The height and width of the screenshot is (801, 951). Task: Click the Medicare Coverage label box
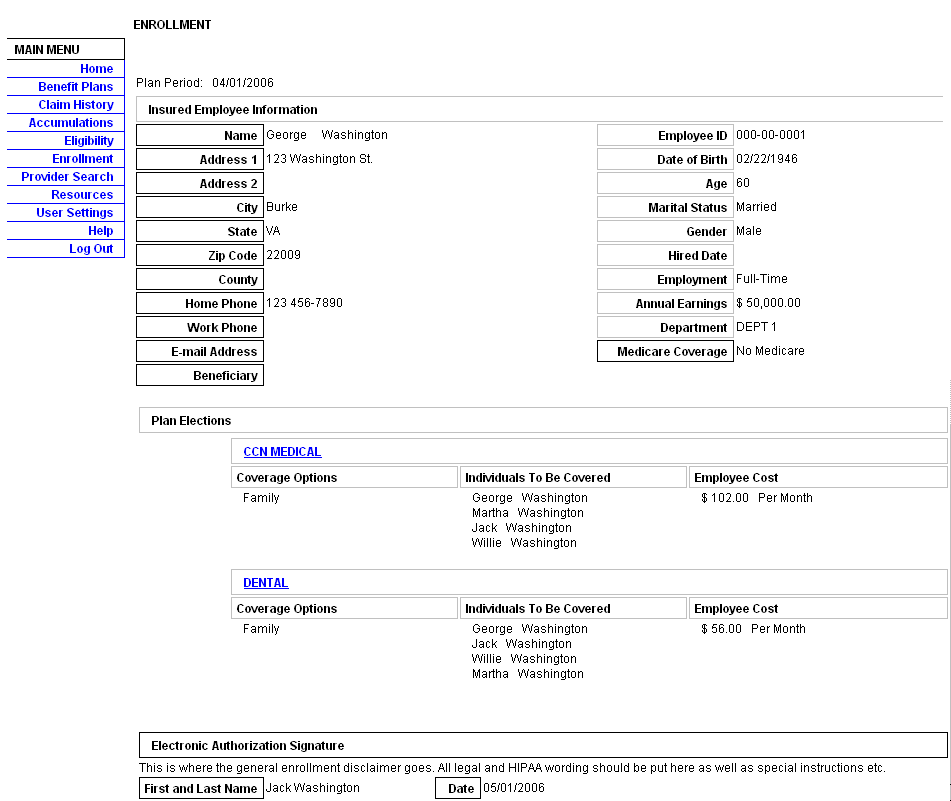pyautogui.click(x=664, y=352)
